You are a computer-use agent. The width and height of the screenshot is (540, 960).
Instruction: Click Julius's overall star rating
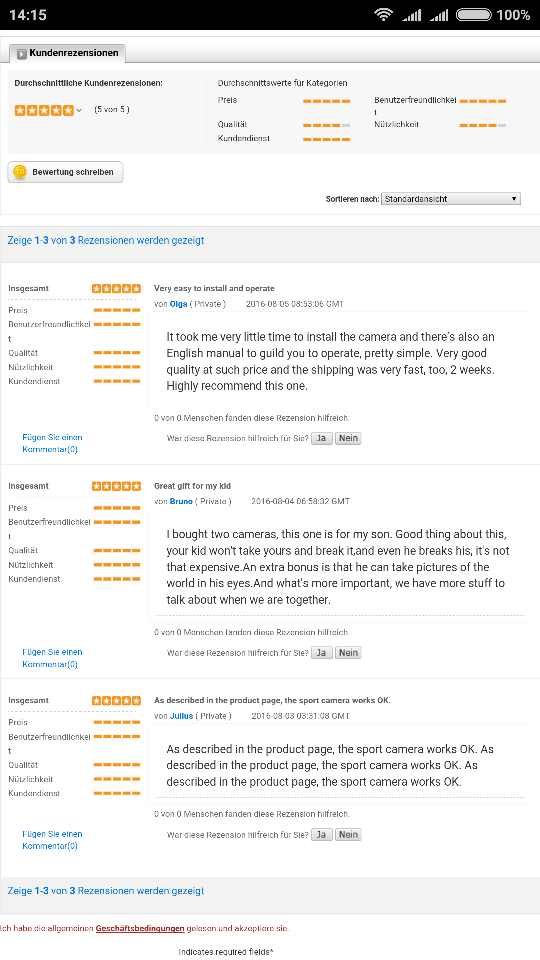point(116,700)
